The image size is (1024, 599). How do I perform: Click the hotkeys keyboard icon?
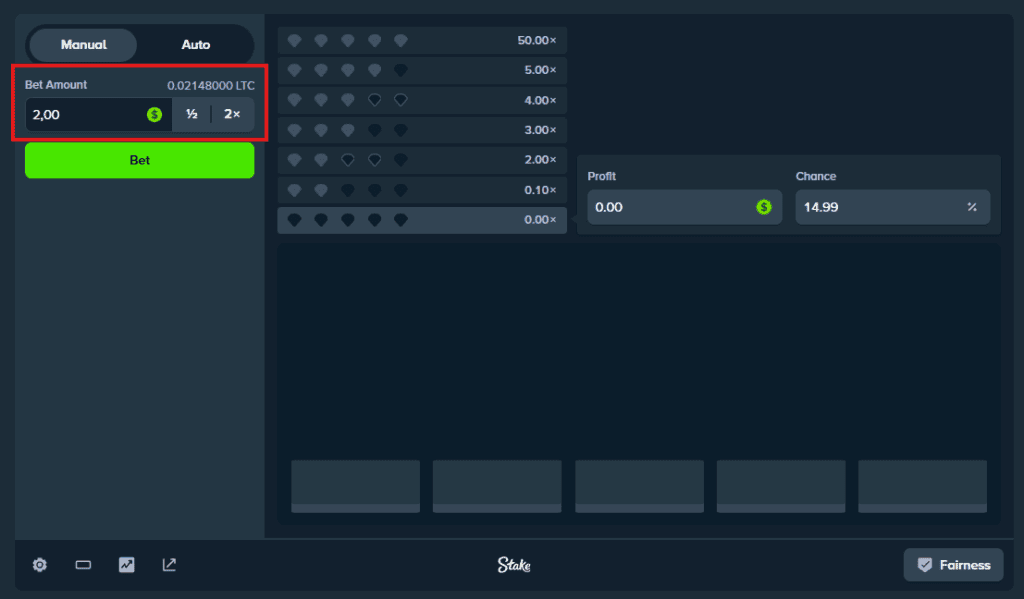coord(82,564)
